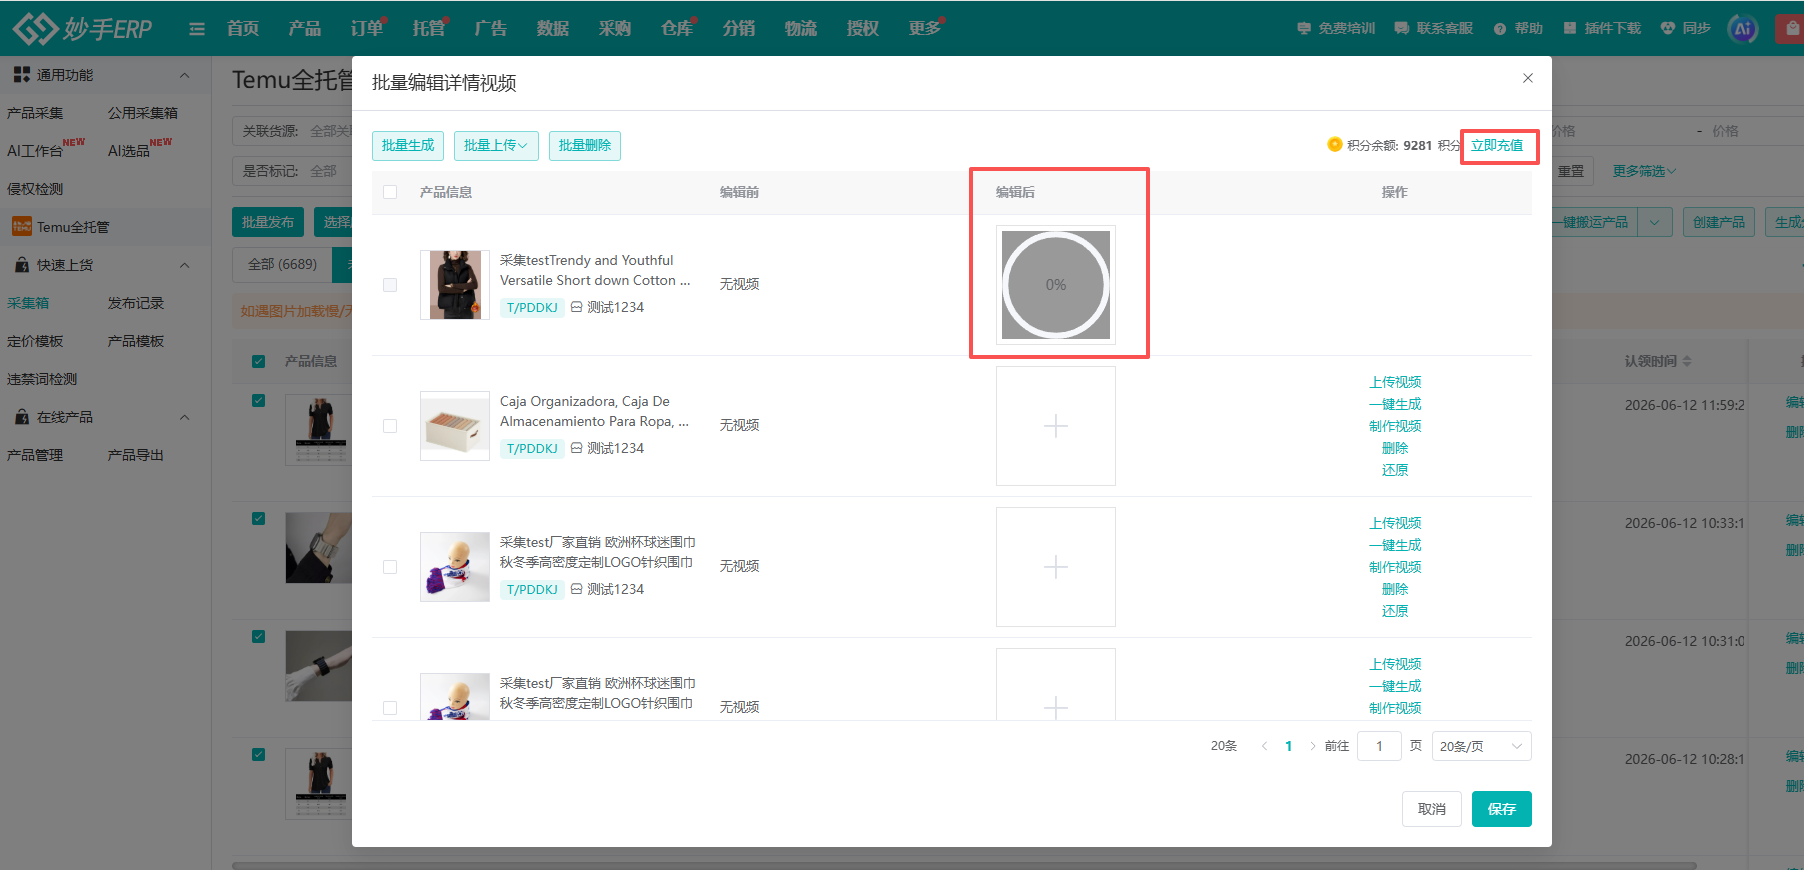Click the 通用功能 grid icon
Image resolution: width=1804 pixels, height=870 pixels.
(x=21, y=75)
